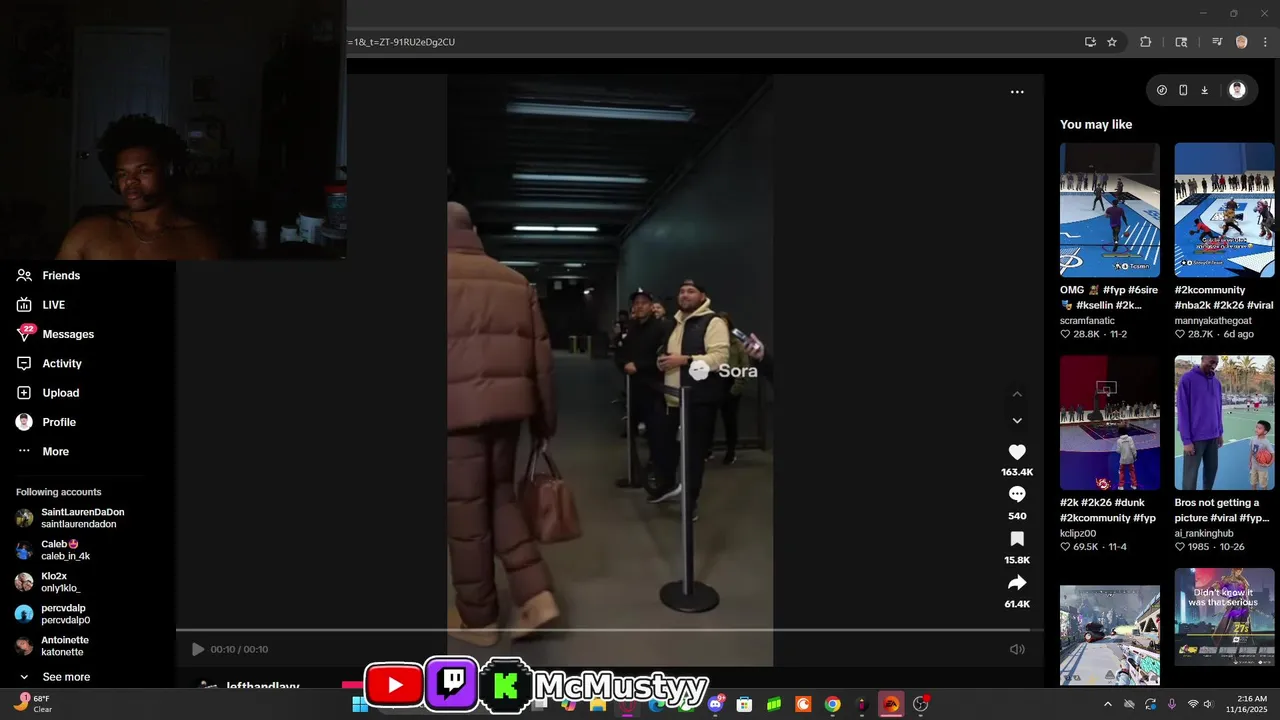This screenshot has width=1280, height=720.
Task: Open the More options menu
Action: (42, 451)
